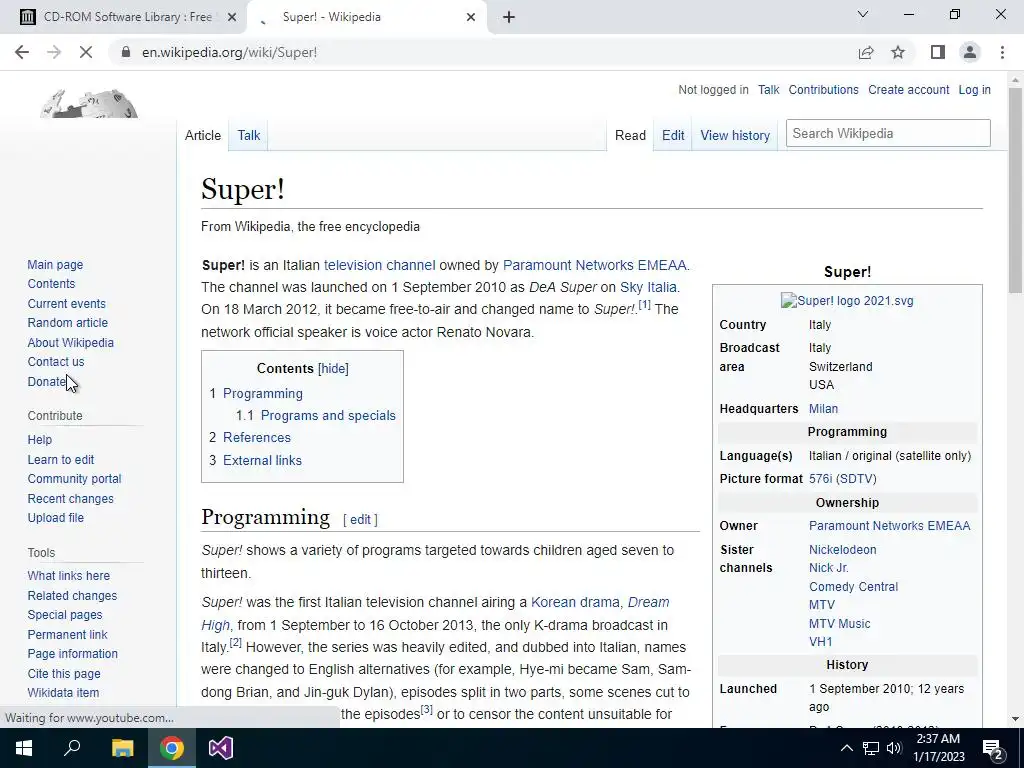Hide the Contents box

[x=333, y=368]
